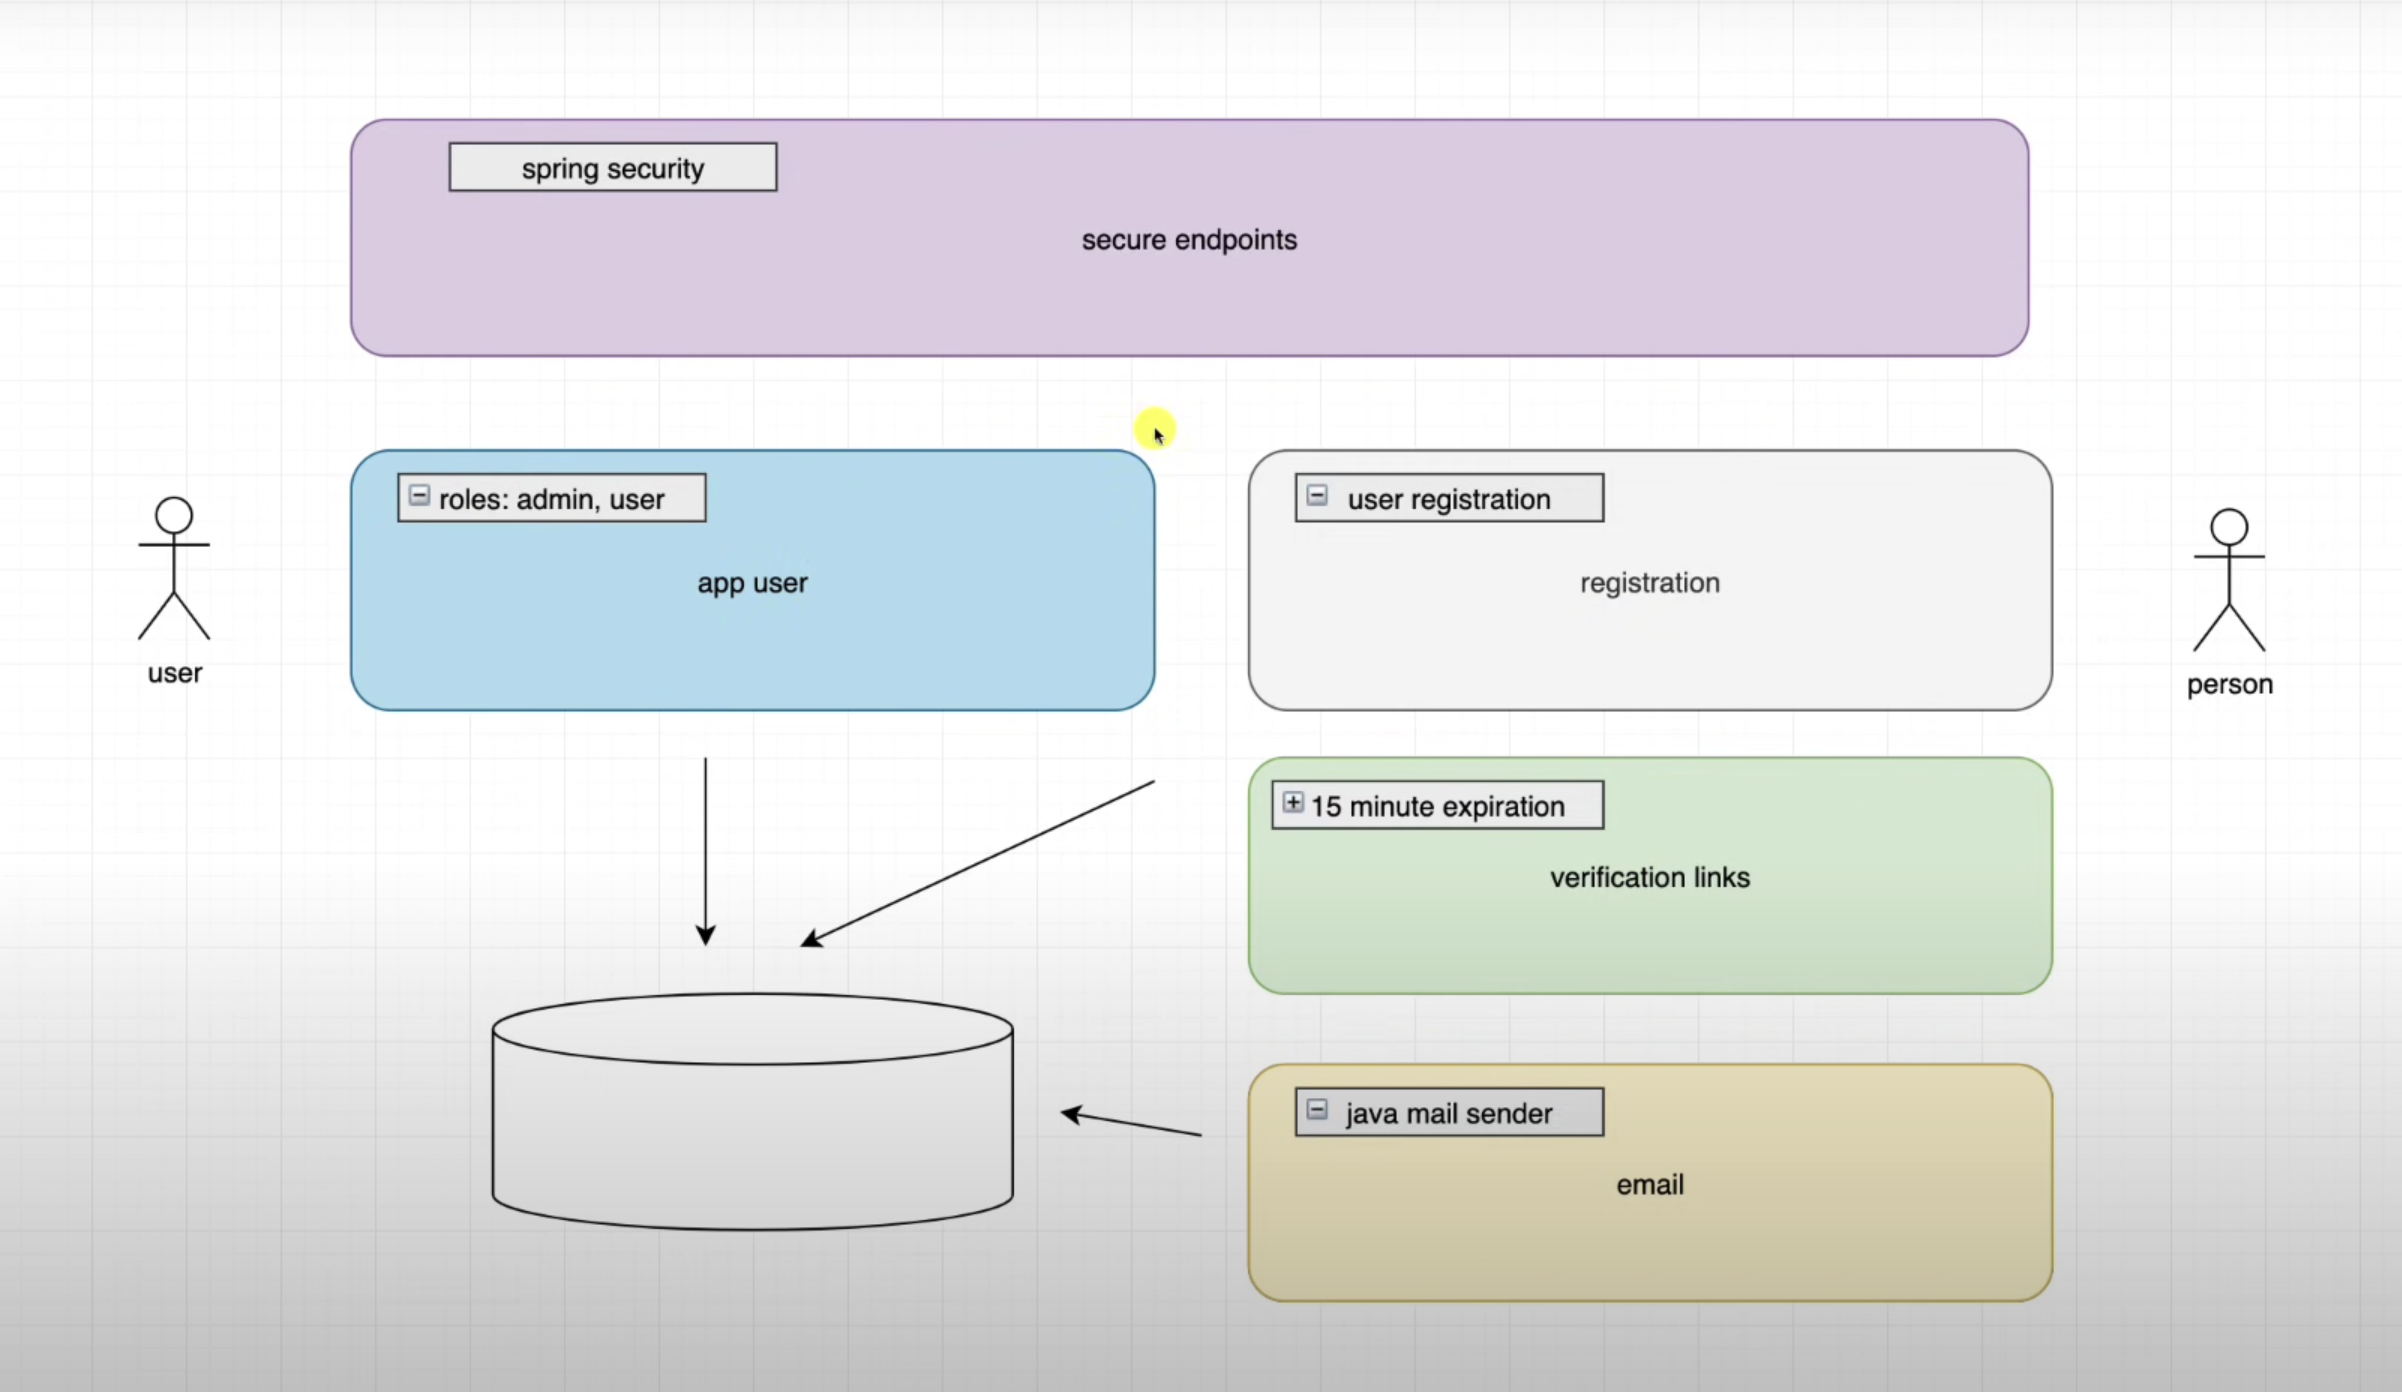Click the plus box on 15 minute expiration

click(1292, 801)
